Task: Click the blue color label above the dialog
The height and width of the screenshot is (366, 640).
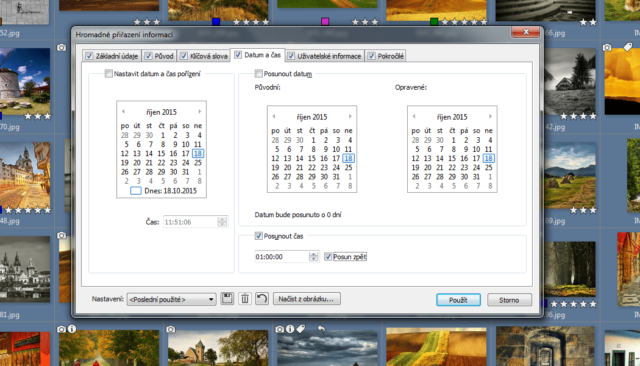Action: pyautogui.click(x=216, y=22)
